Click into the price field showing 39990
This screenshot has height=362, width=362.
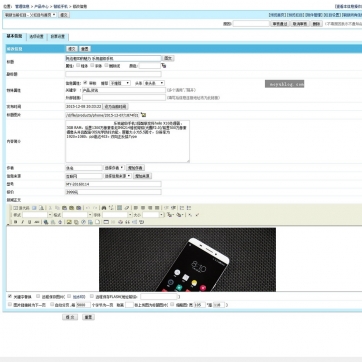pos(113,192)
